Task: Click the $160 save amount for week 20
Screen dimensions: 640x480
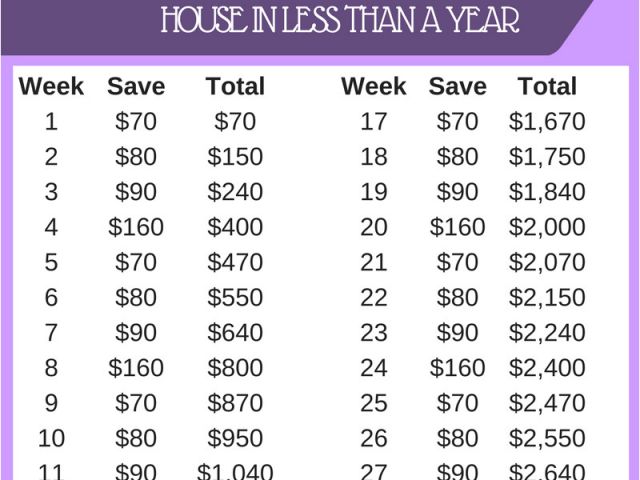Action: [457, 227]
